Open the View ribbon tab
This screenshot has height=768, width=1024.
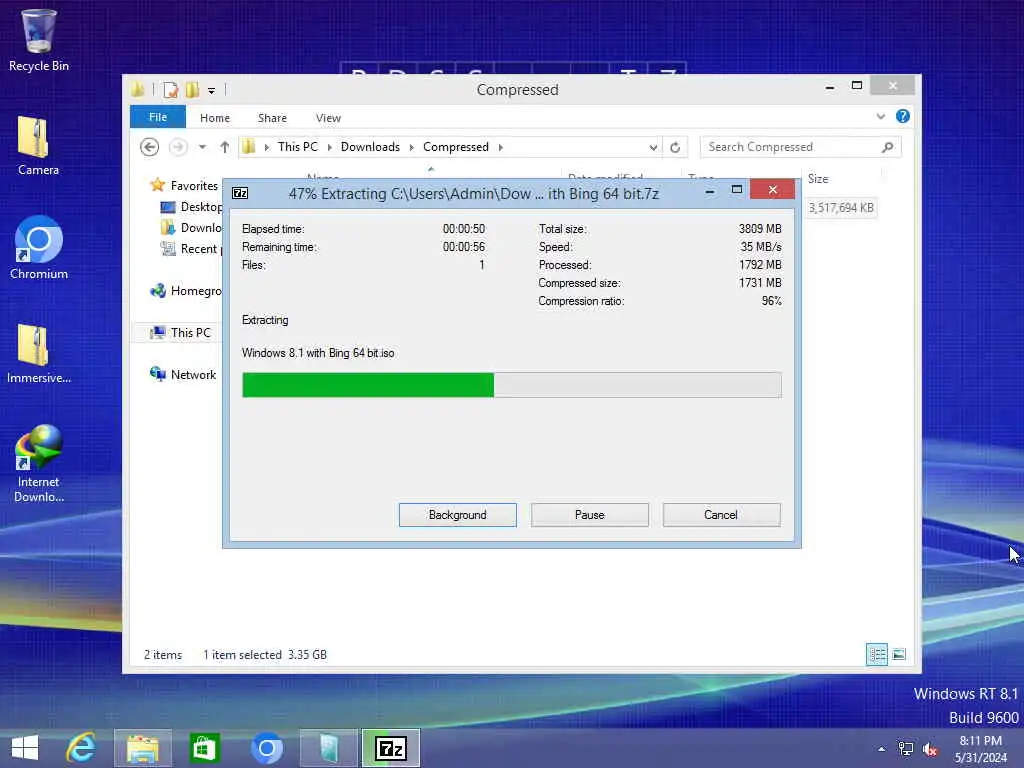(x=328, y=118)
